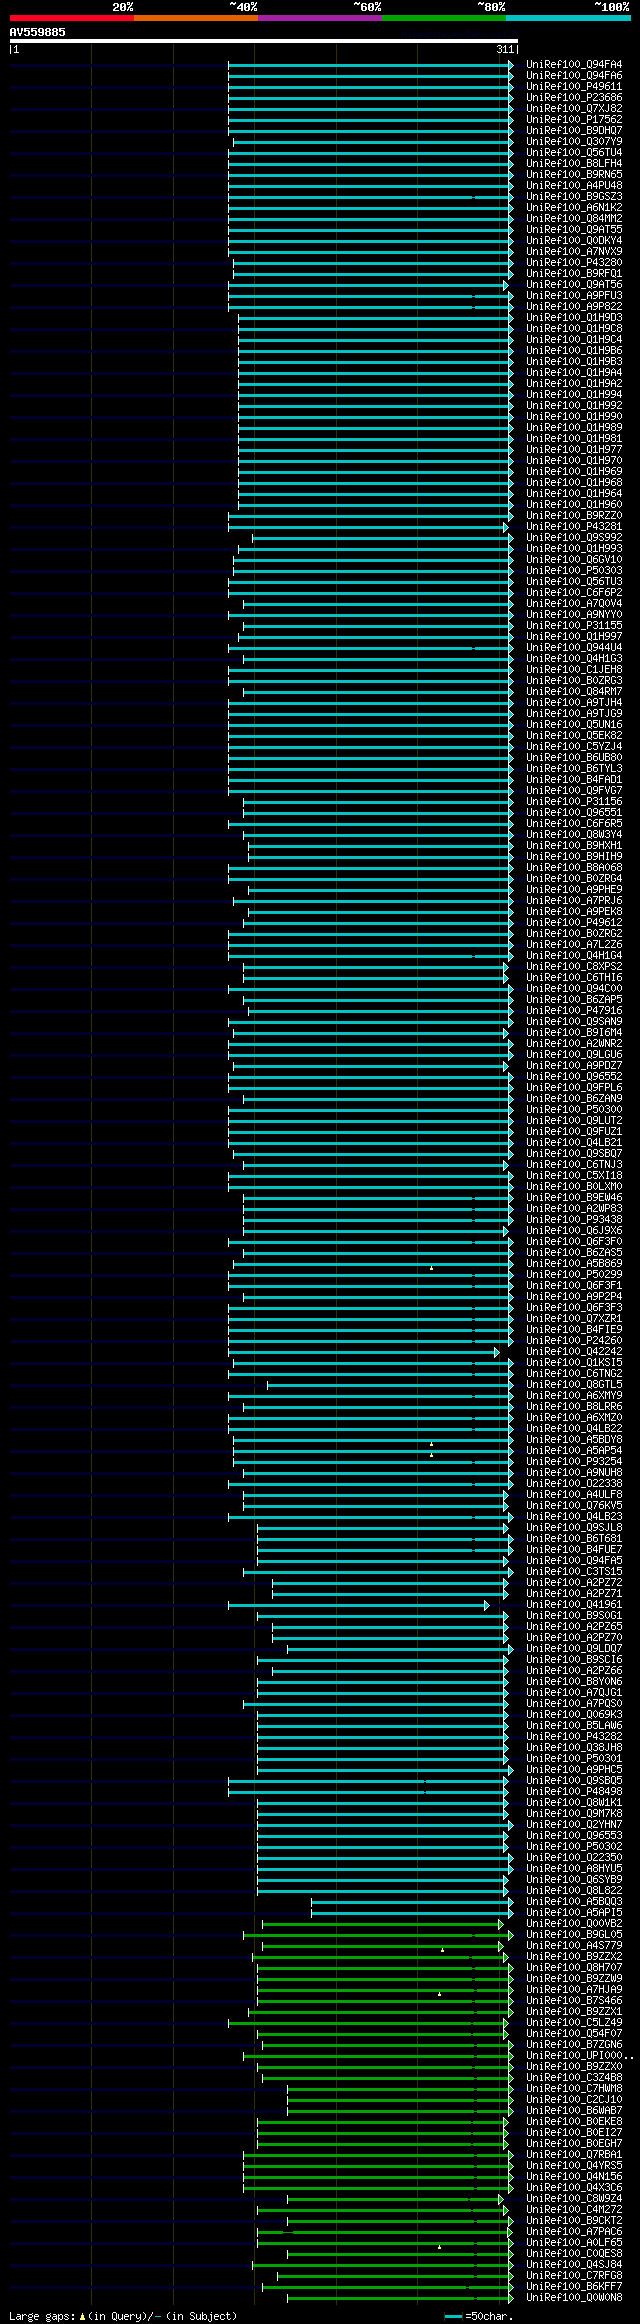640x2324 pixels.
Task: Open hit UniRef100_Q94FA4
Action: point(574,65)
